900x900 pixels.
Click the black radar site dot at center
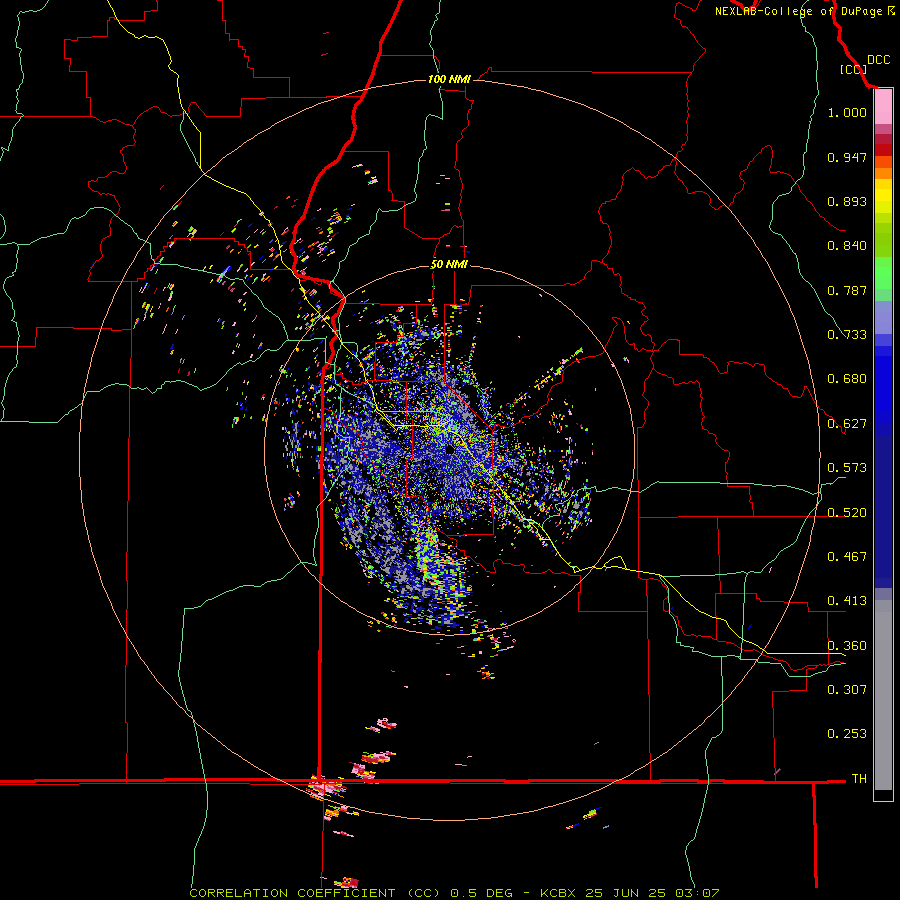pos(451,451)
